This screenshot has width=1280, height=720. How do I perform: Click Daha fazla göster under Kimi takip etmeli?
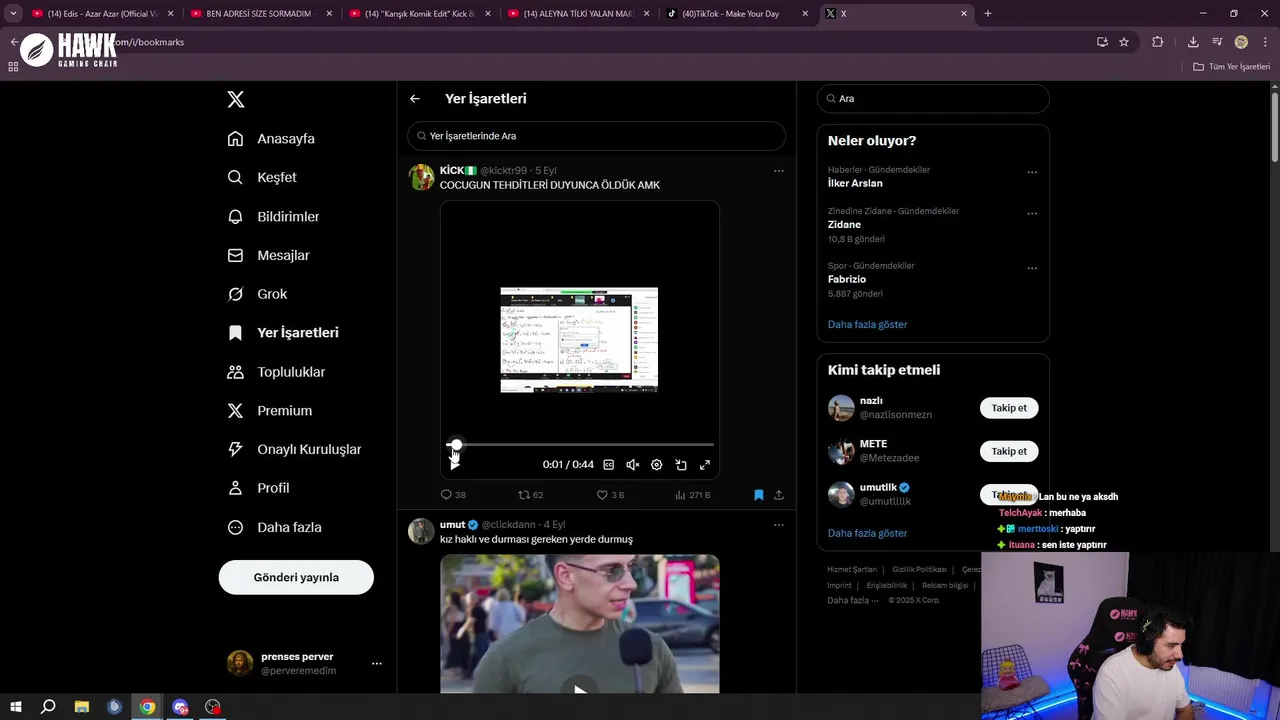click(867, 534)
